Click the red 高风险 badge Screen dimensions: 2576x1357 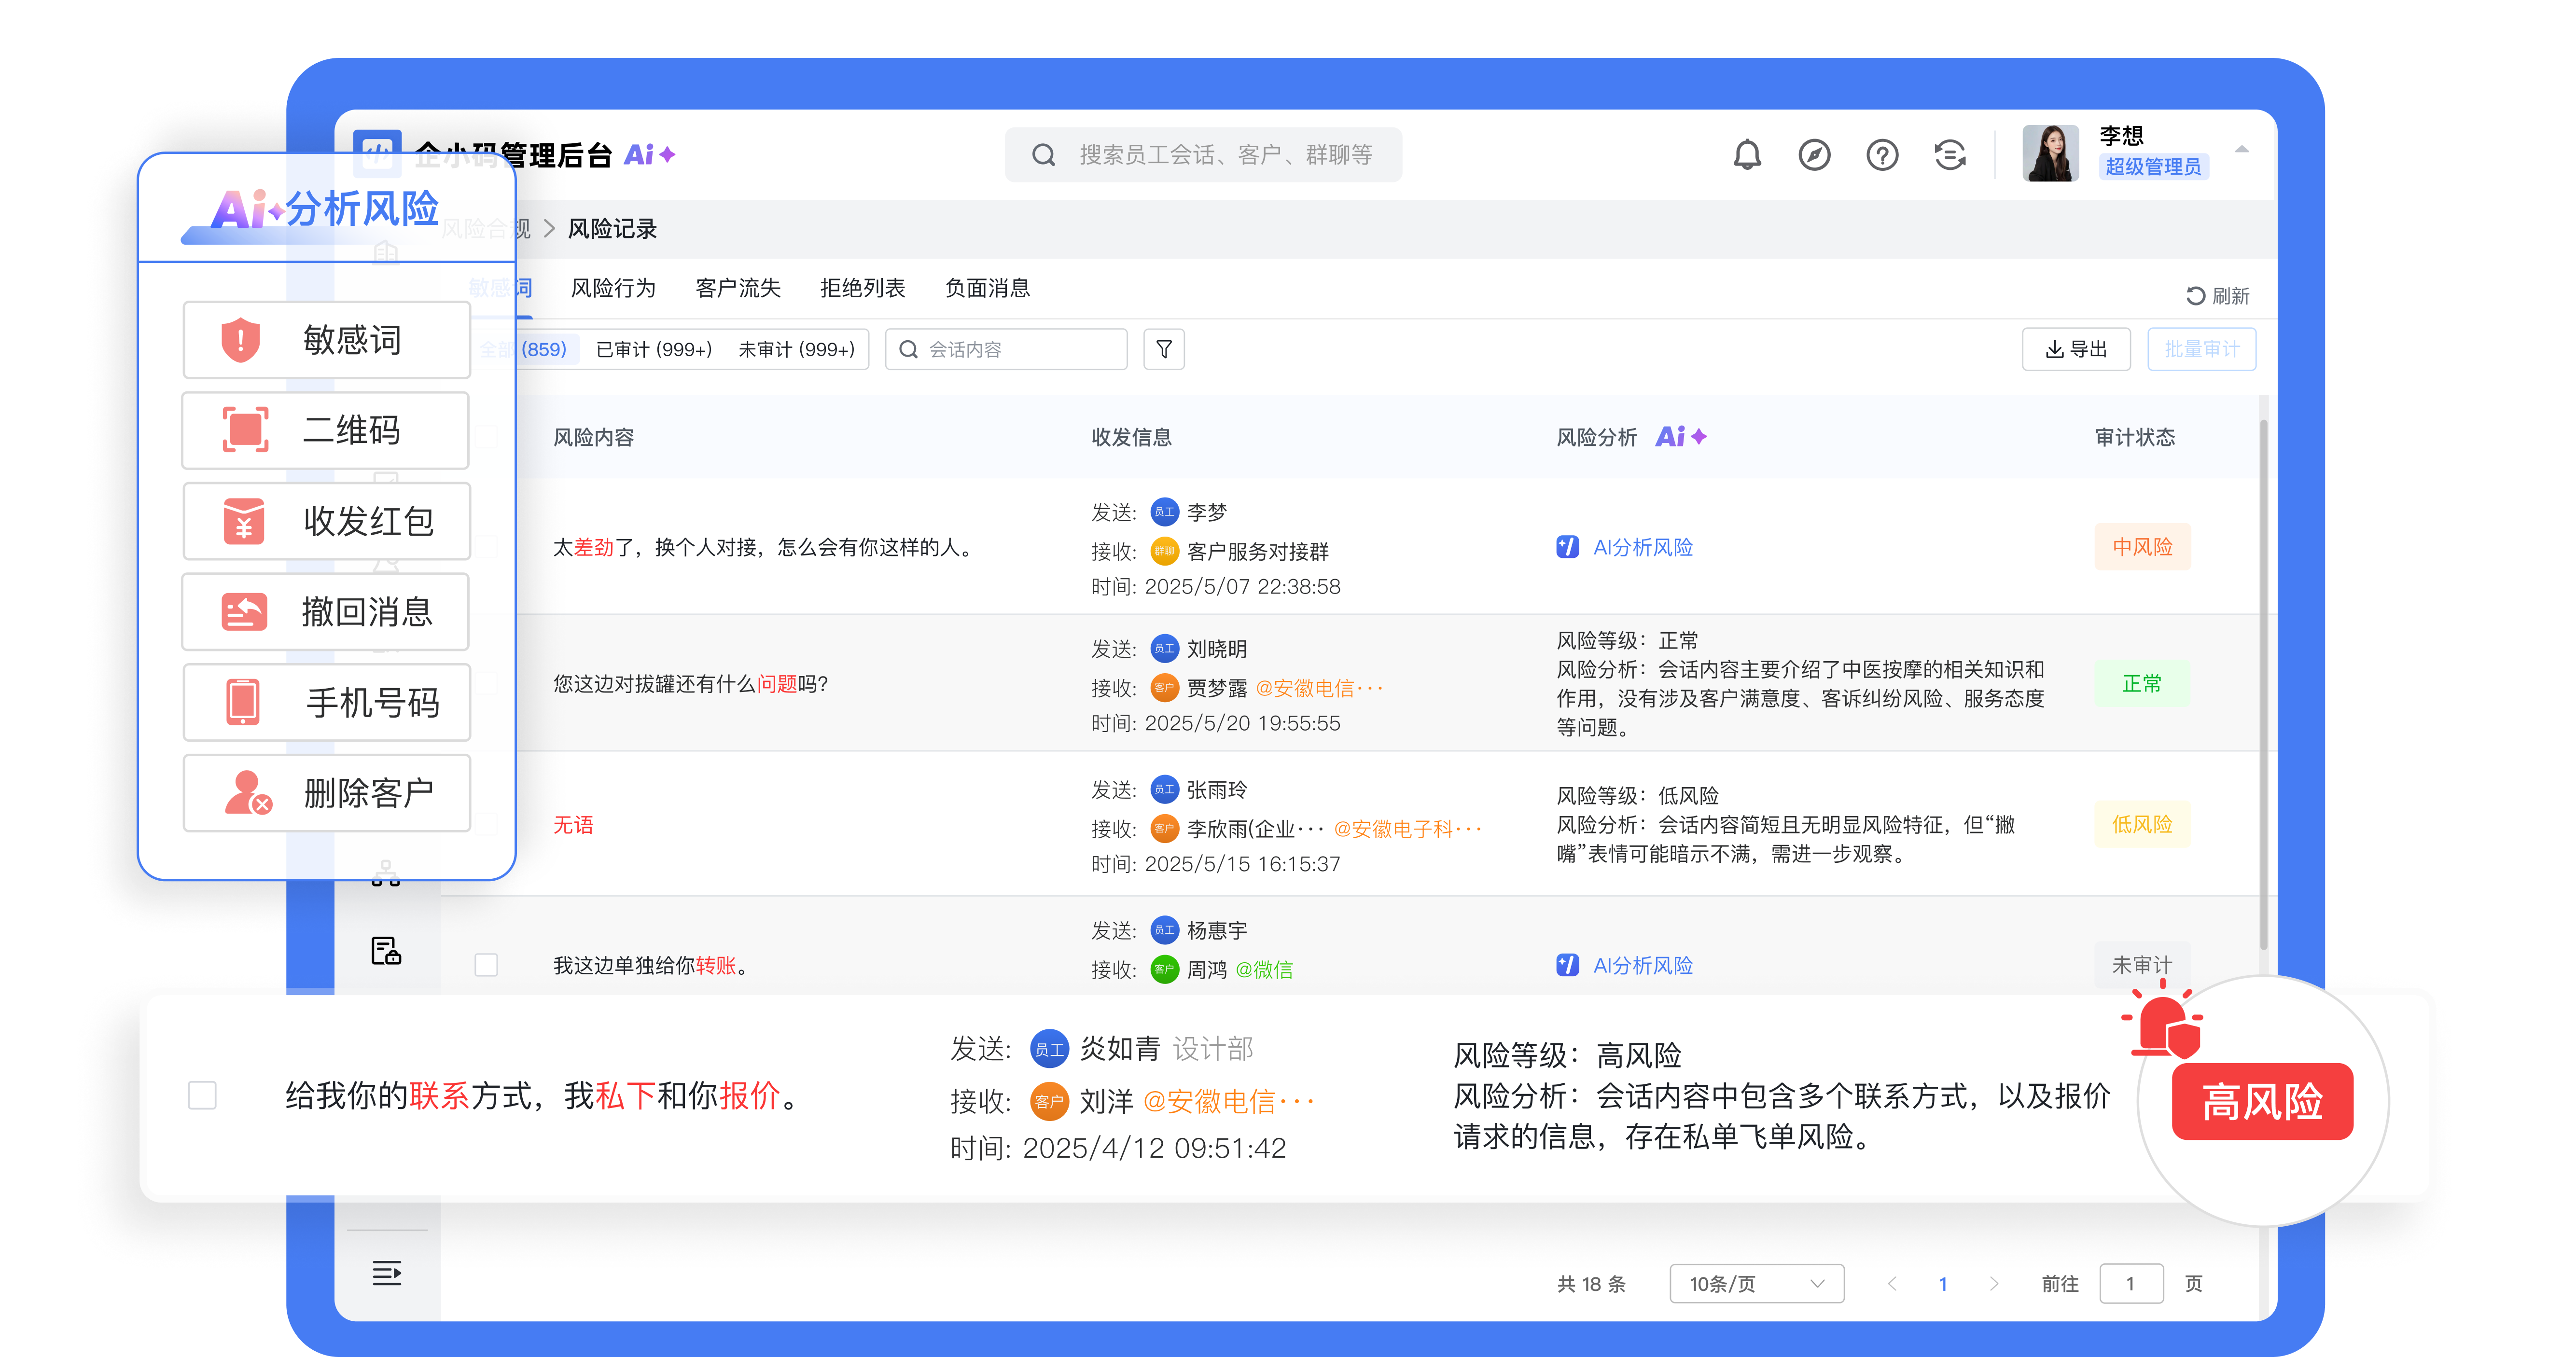pos(2262,1102)
